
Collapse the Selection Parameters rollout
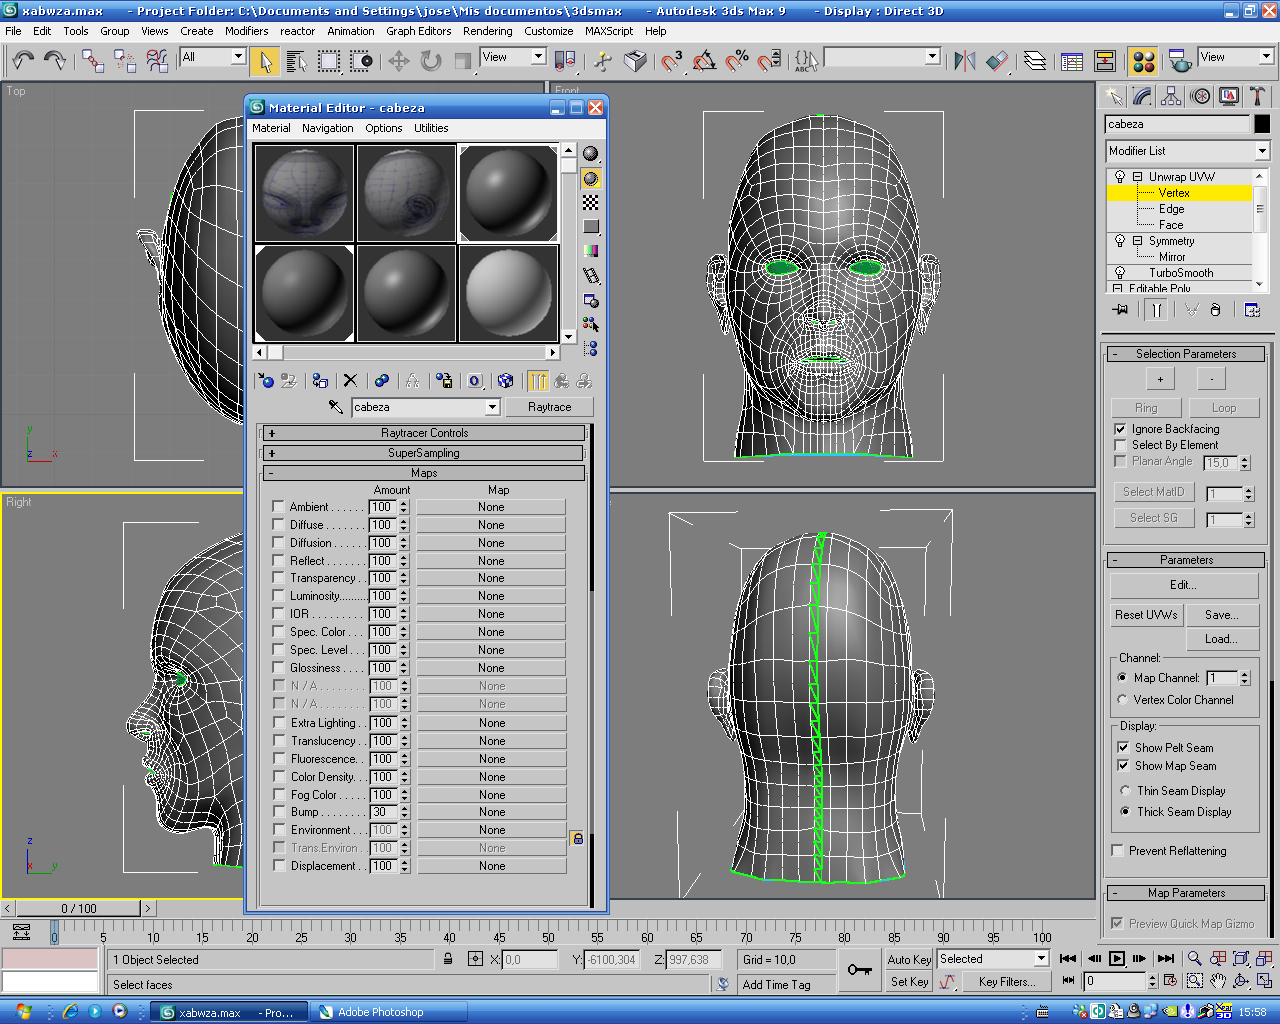pyautogui.click(x=1186, y=354)
